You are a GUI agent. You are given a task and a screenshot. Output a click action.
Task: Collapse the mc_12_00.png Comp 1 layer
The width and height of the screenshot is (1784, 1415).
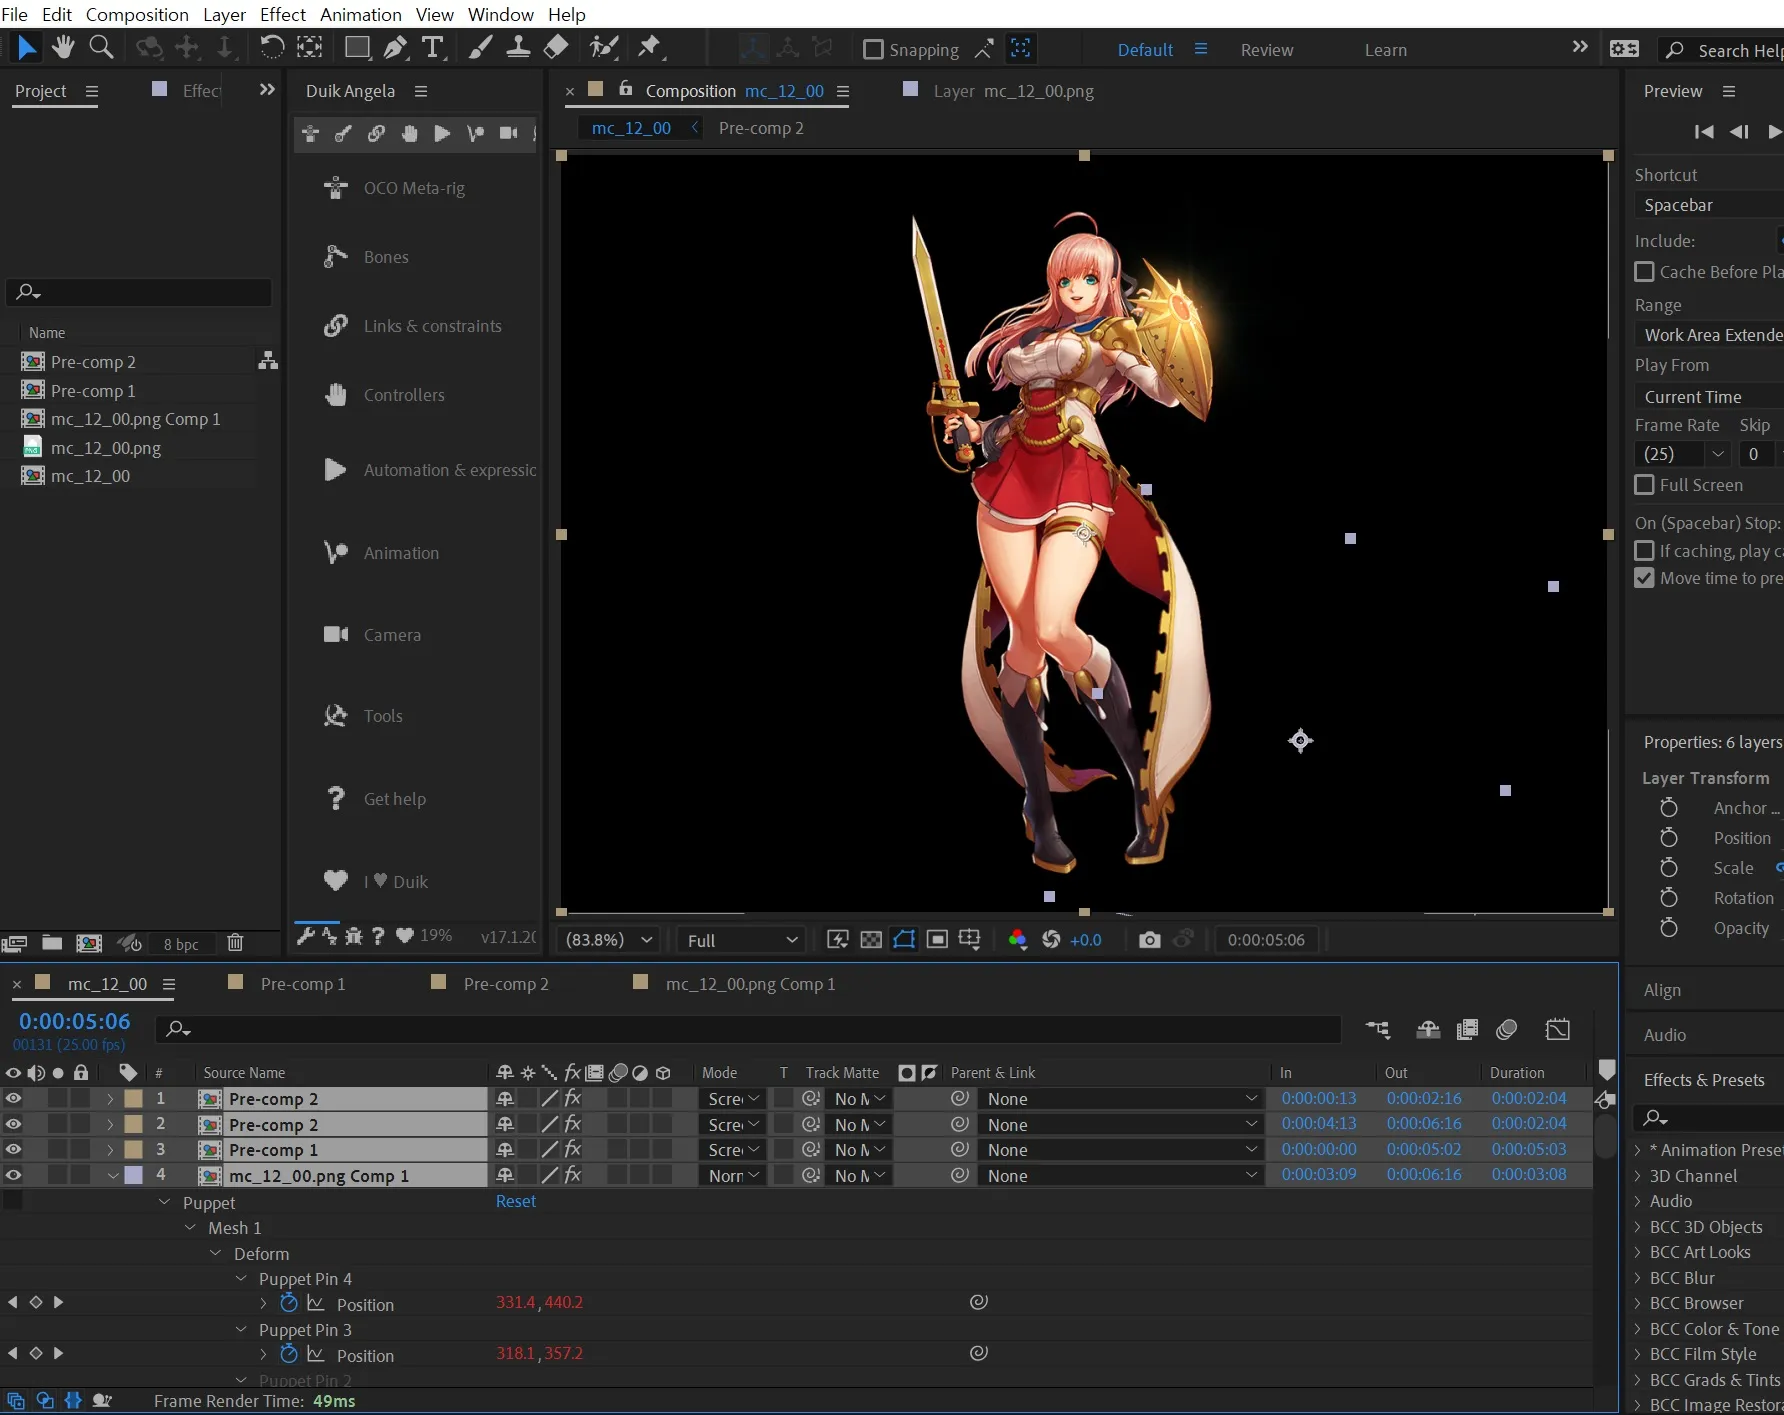[113, 1176]
